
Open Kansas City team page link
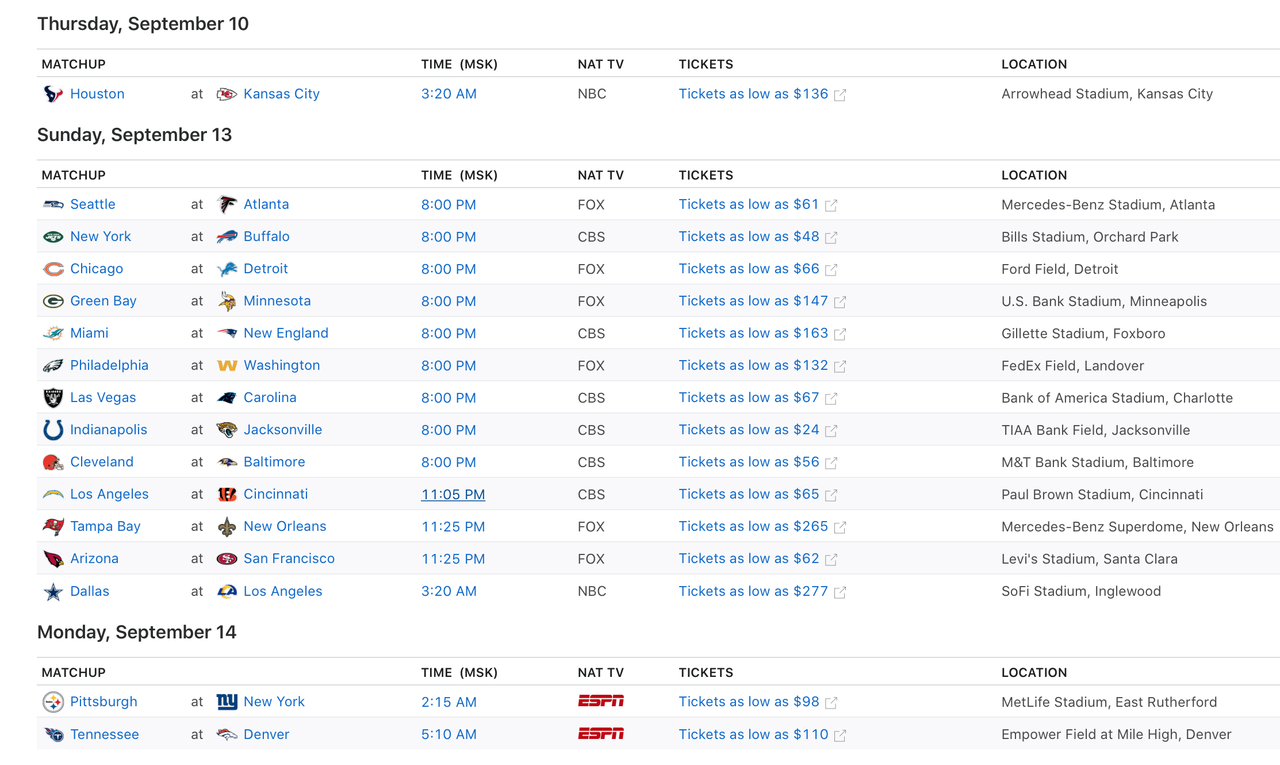coord(282,94)
